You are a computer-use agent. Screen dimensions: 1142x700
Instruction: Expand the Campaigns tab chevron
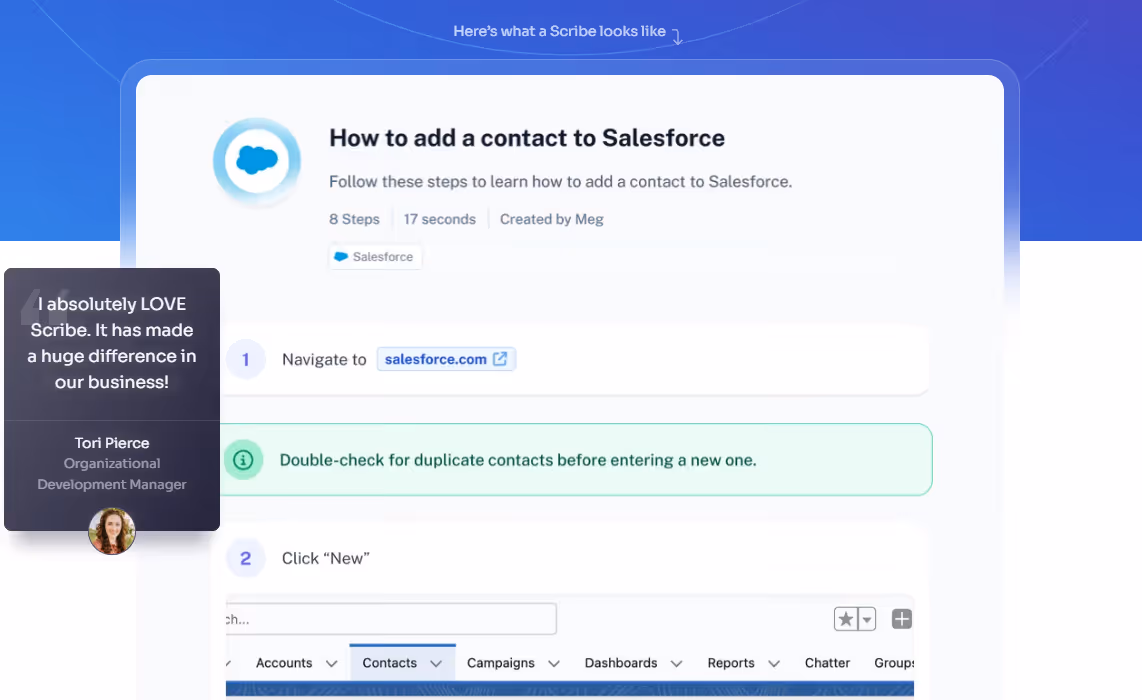(x=554, y=664)
